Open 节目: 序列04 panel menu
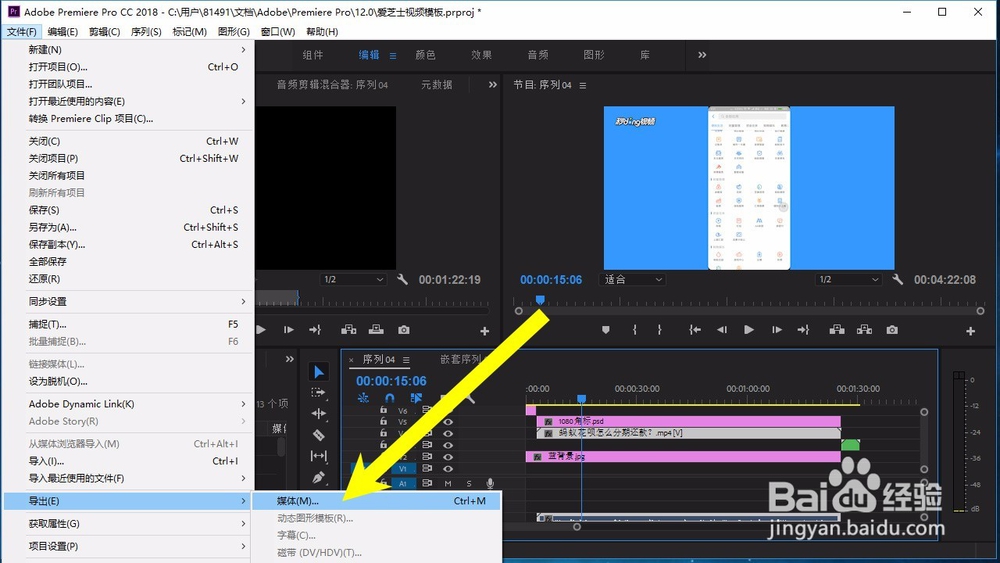Screen dimensions: 1000x563 click(582, 85)
